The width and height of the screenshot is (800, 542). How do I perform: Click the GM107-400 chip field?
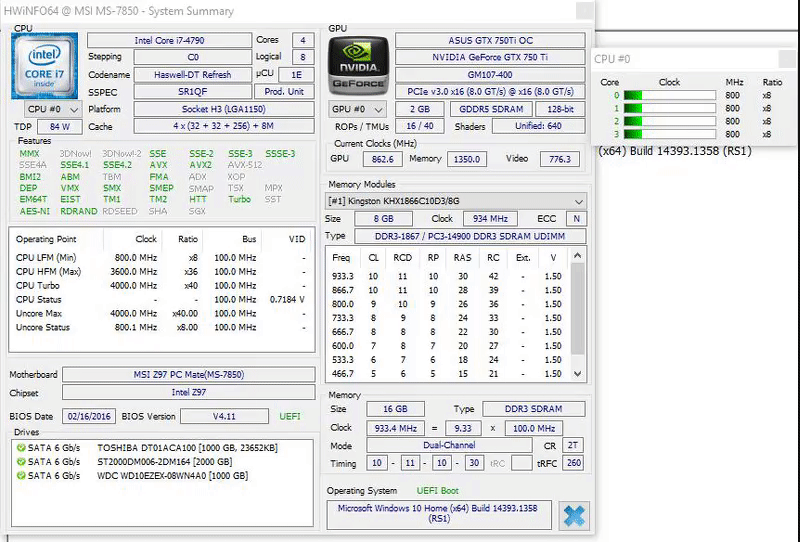pos(490,75)
